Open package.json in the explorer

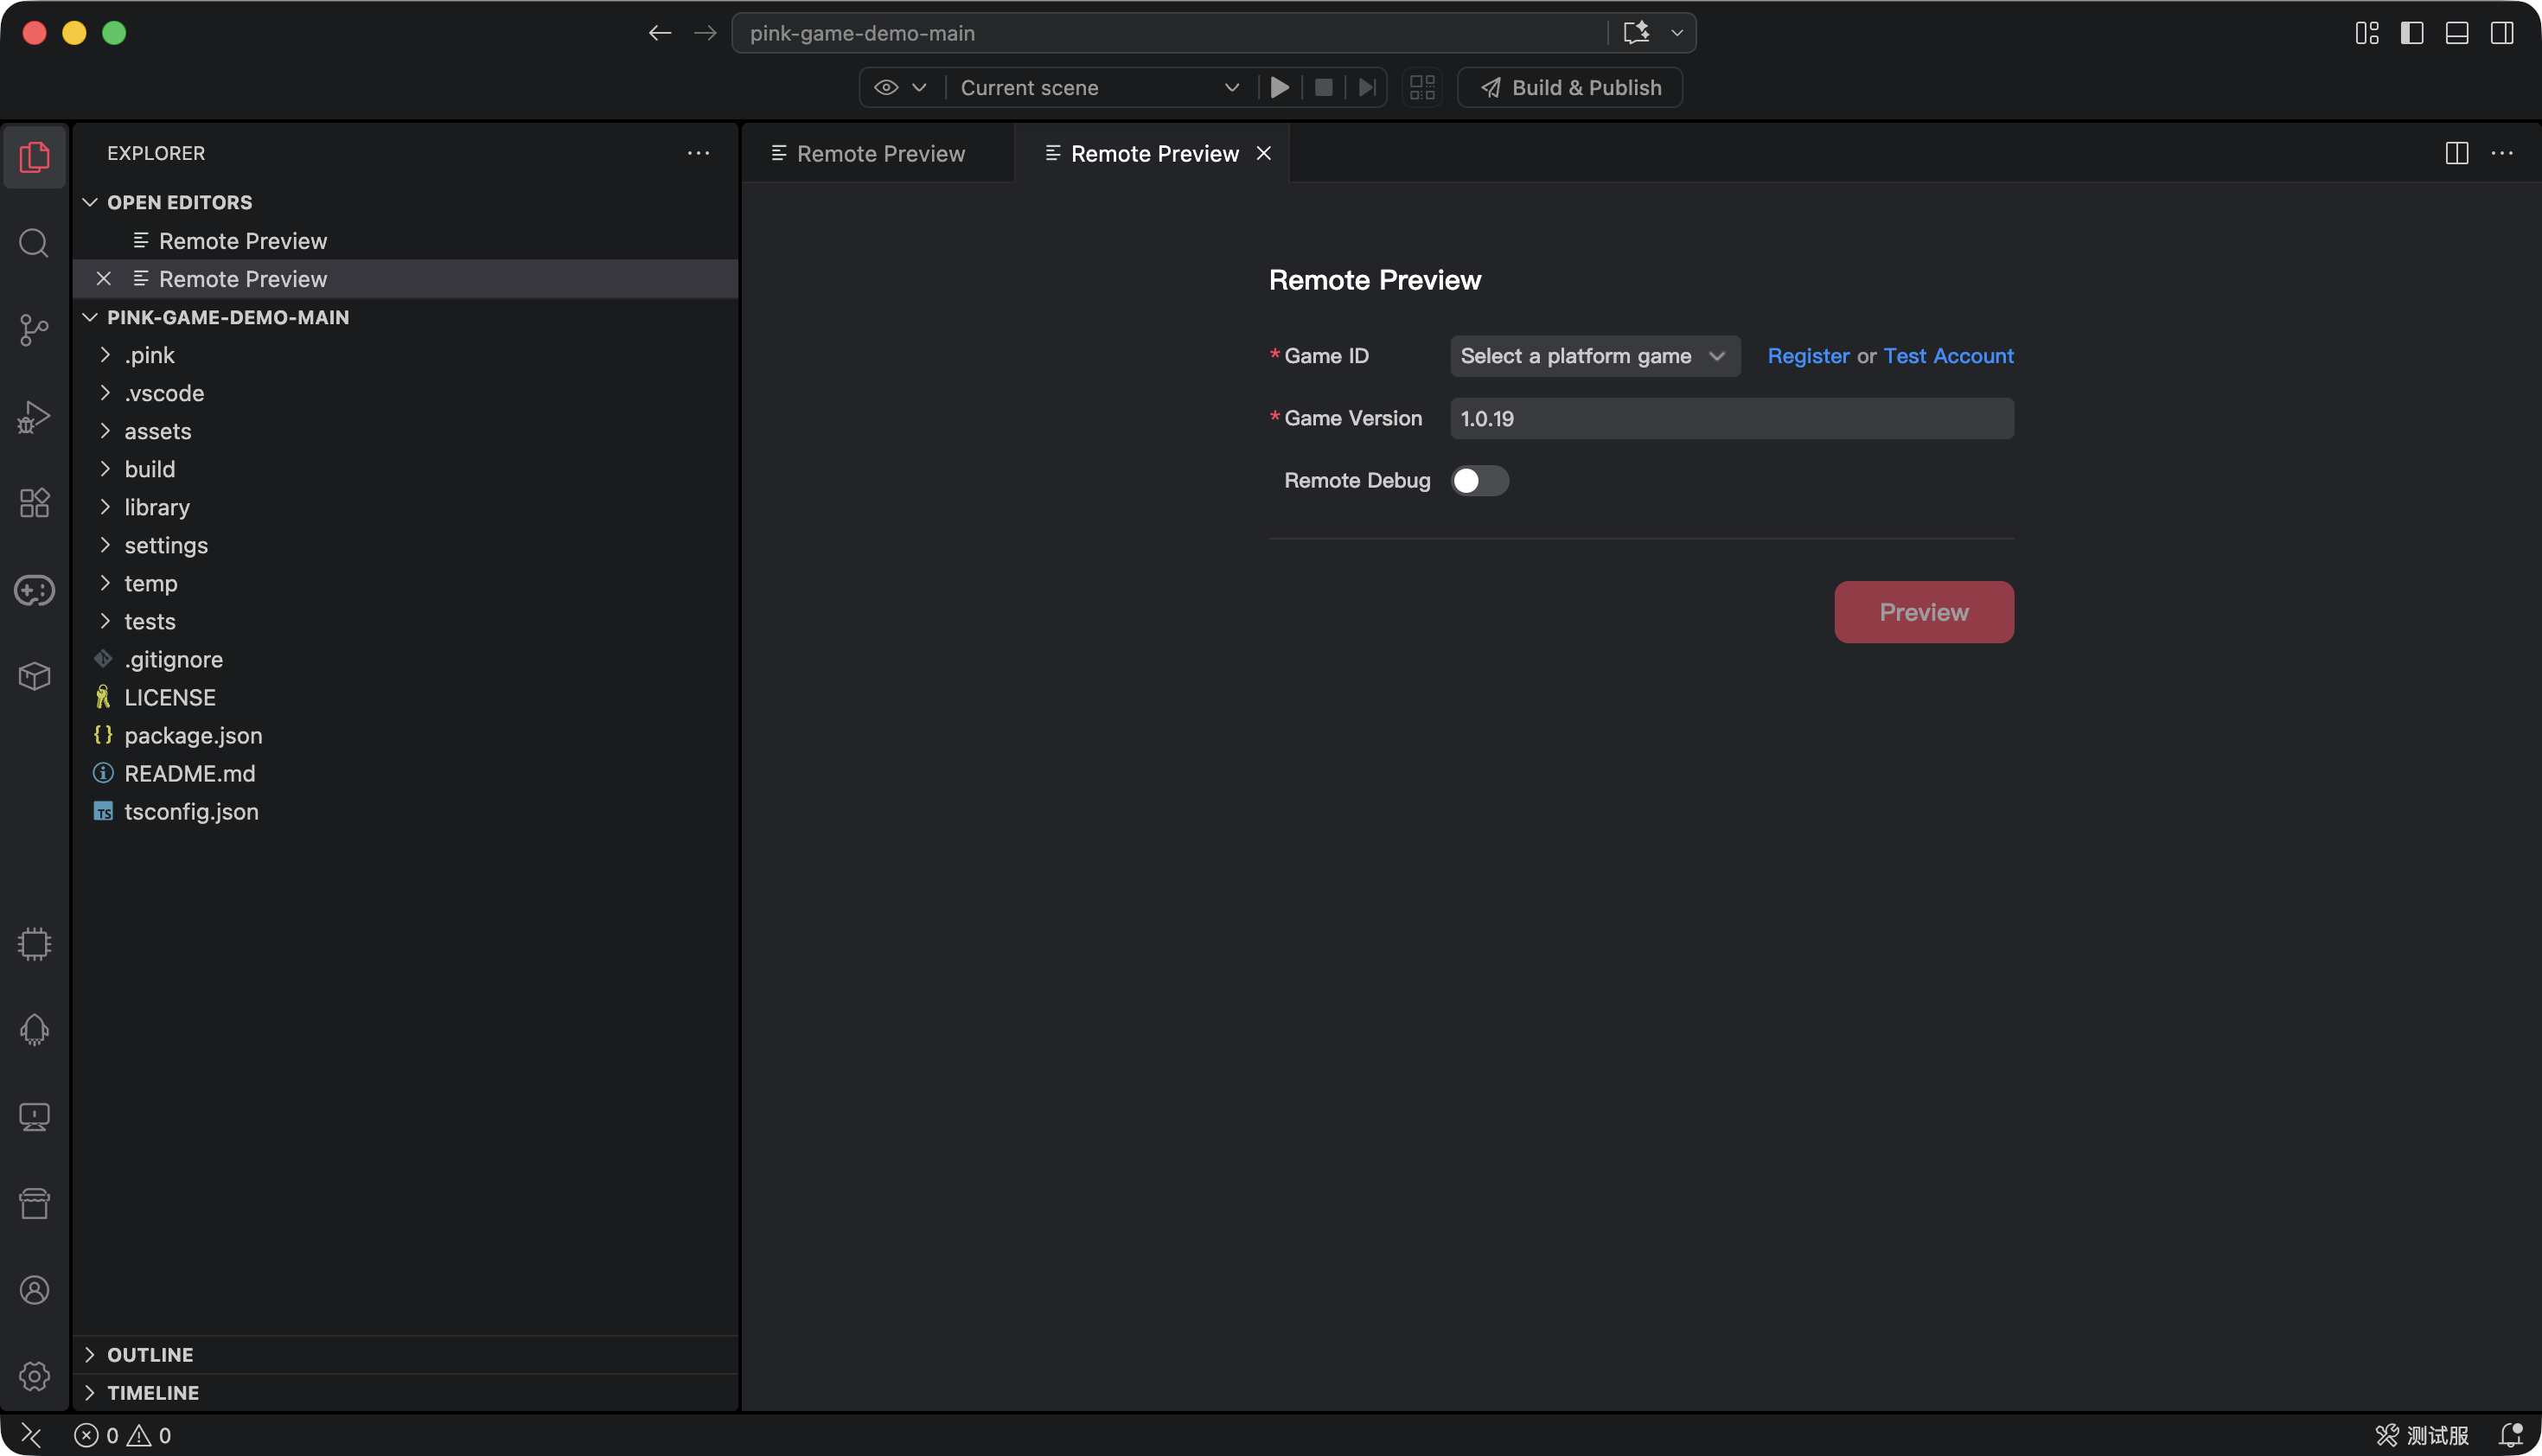405,735
